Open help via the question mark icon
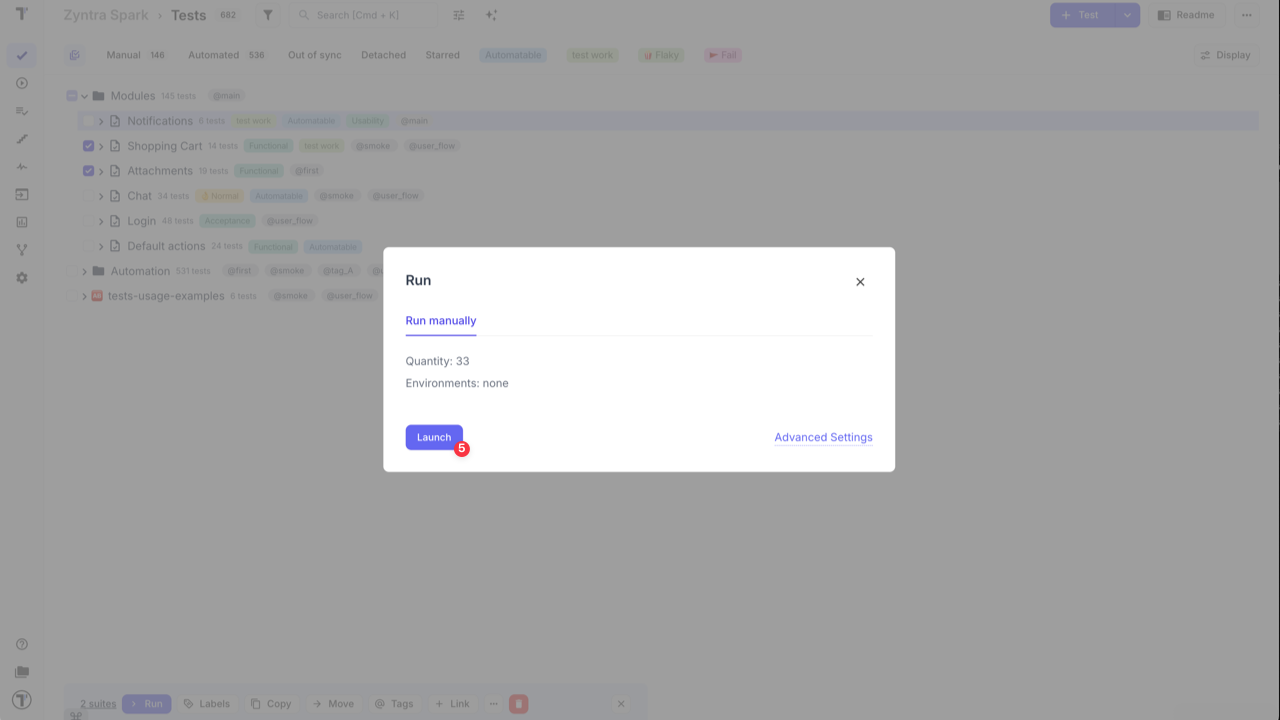This screenshot has height=720, width=1280. point(22,644)
